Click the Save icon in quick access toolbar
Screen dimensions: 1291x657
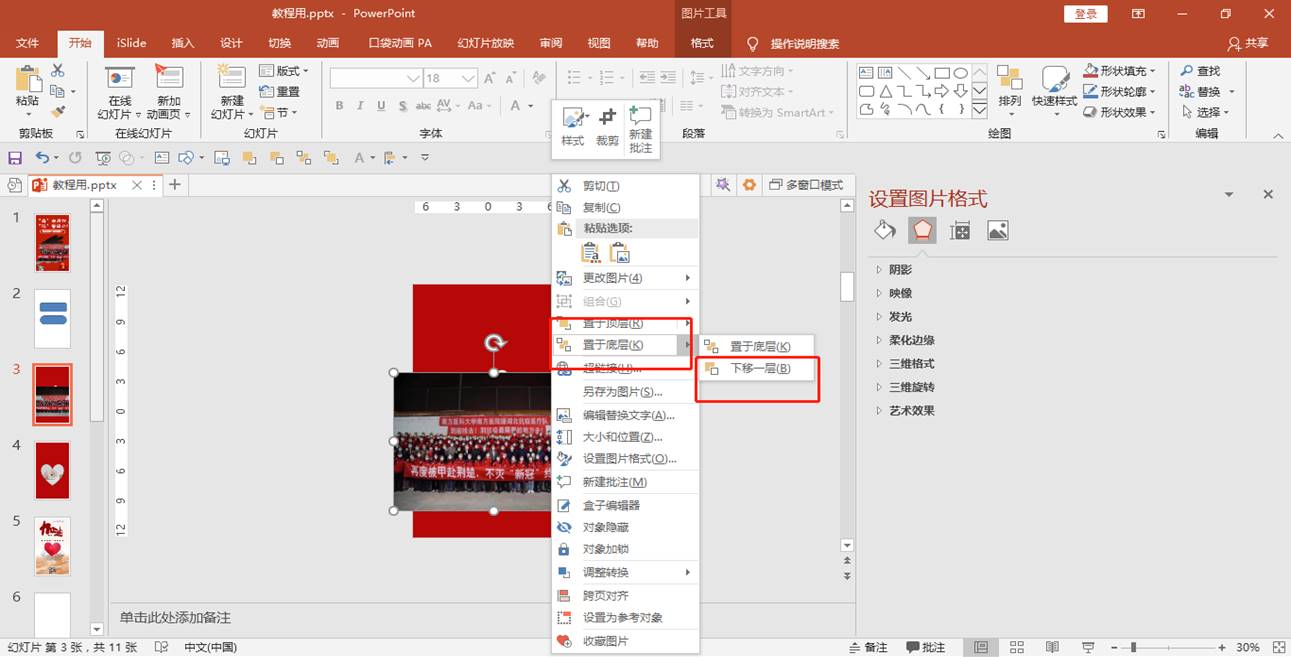pyautogui.click(x=15, y=158)
